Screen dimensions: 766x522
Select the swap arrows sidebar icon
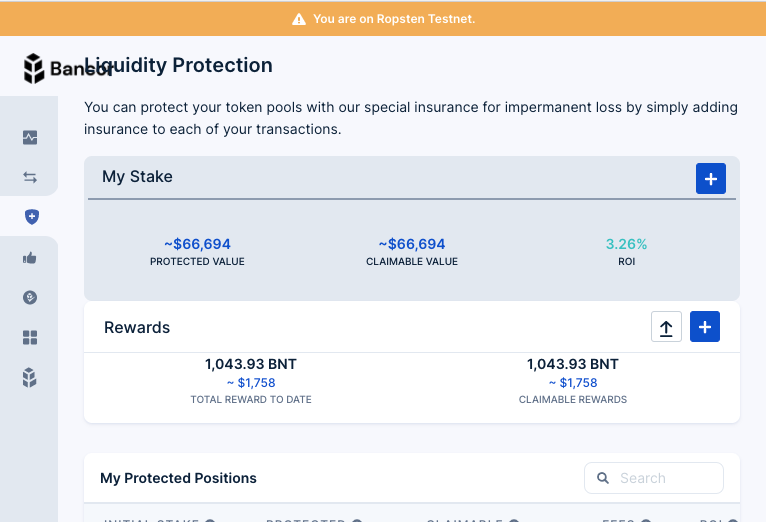coord(30,177)
